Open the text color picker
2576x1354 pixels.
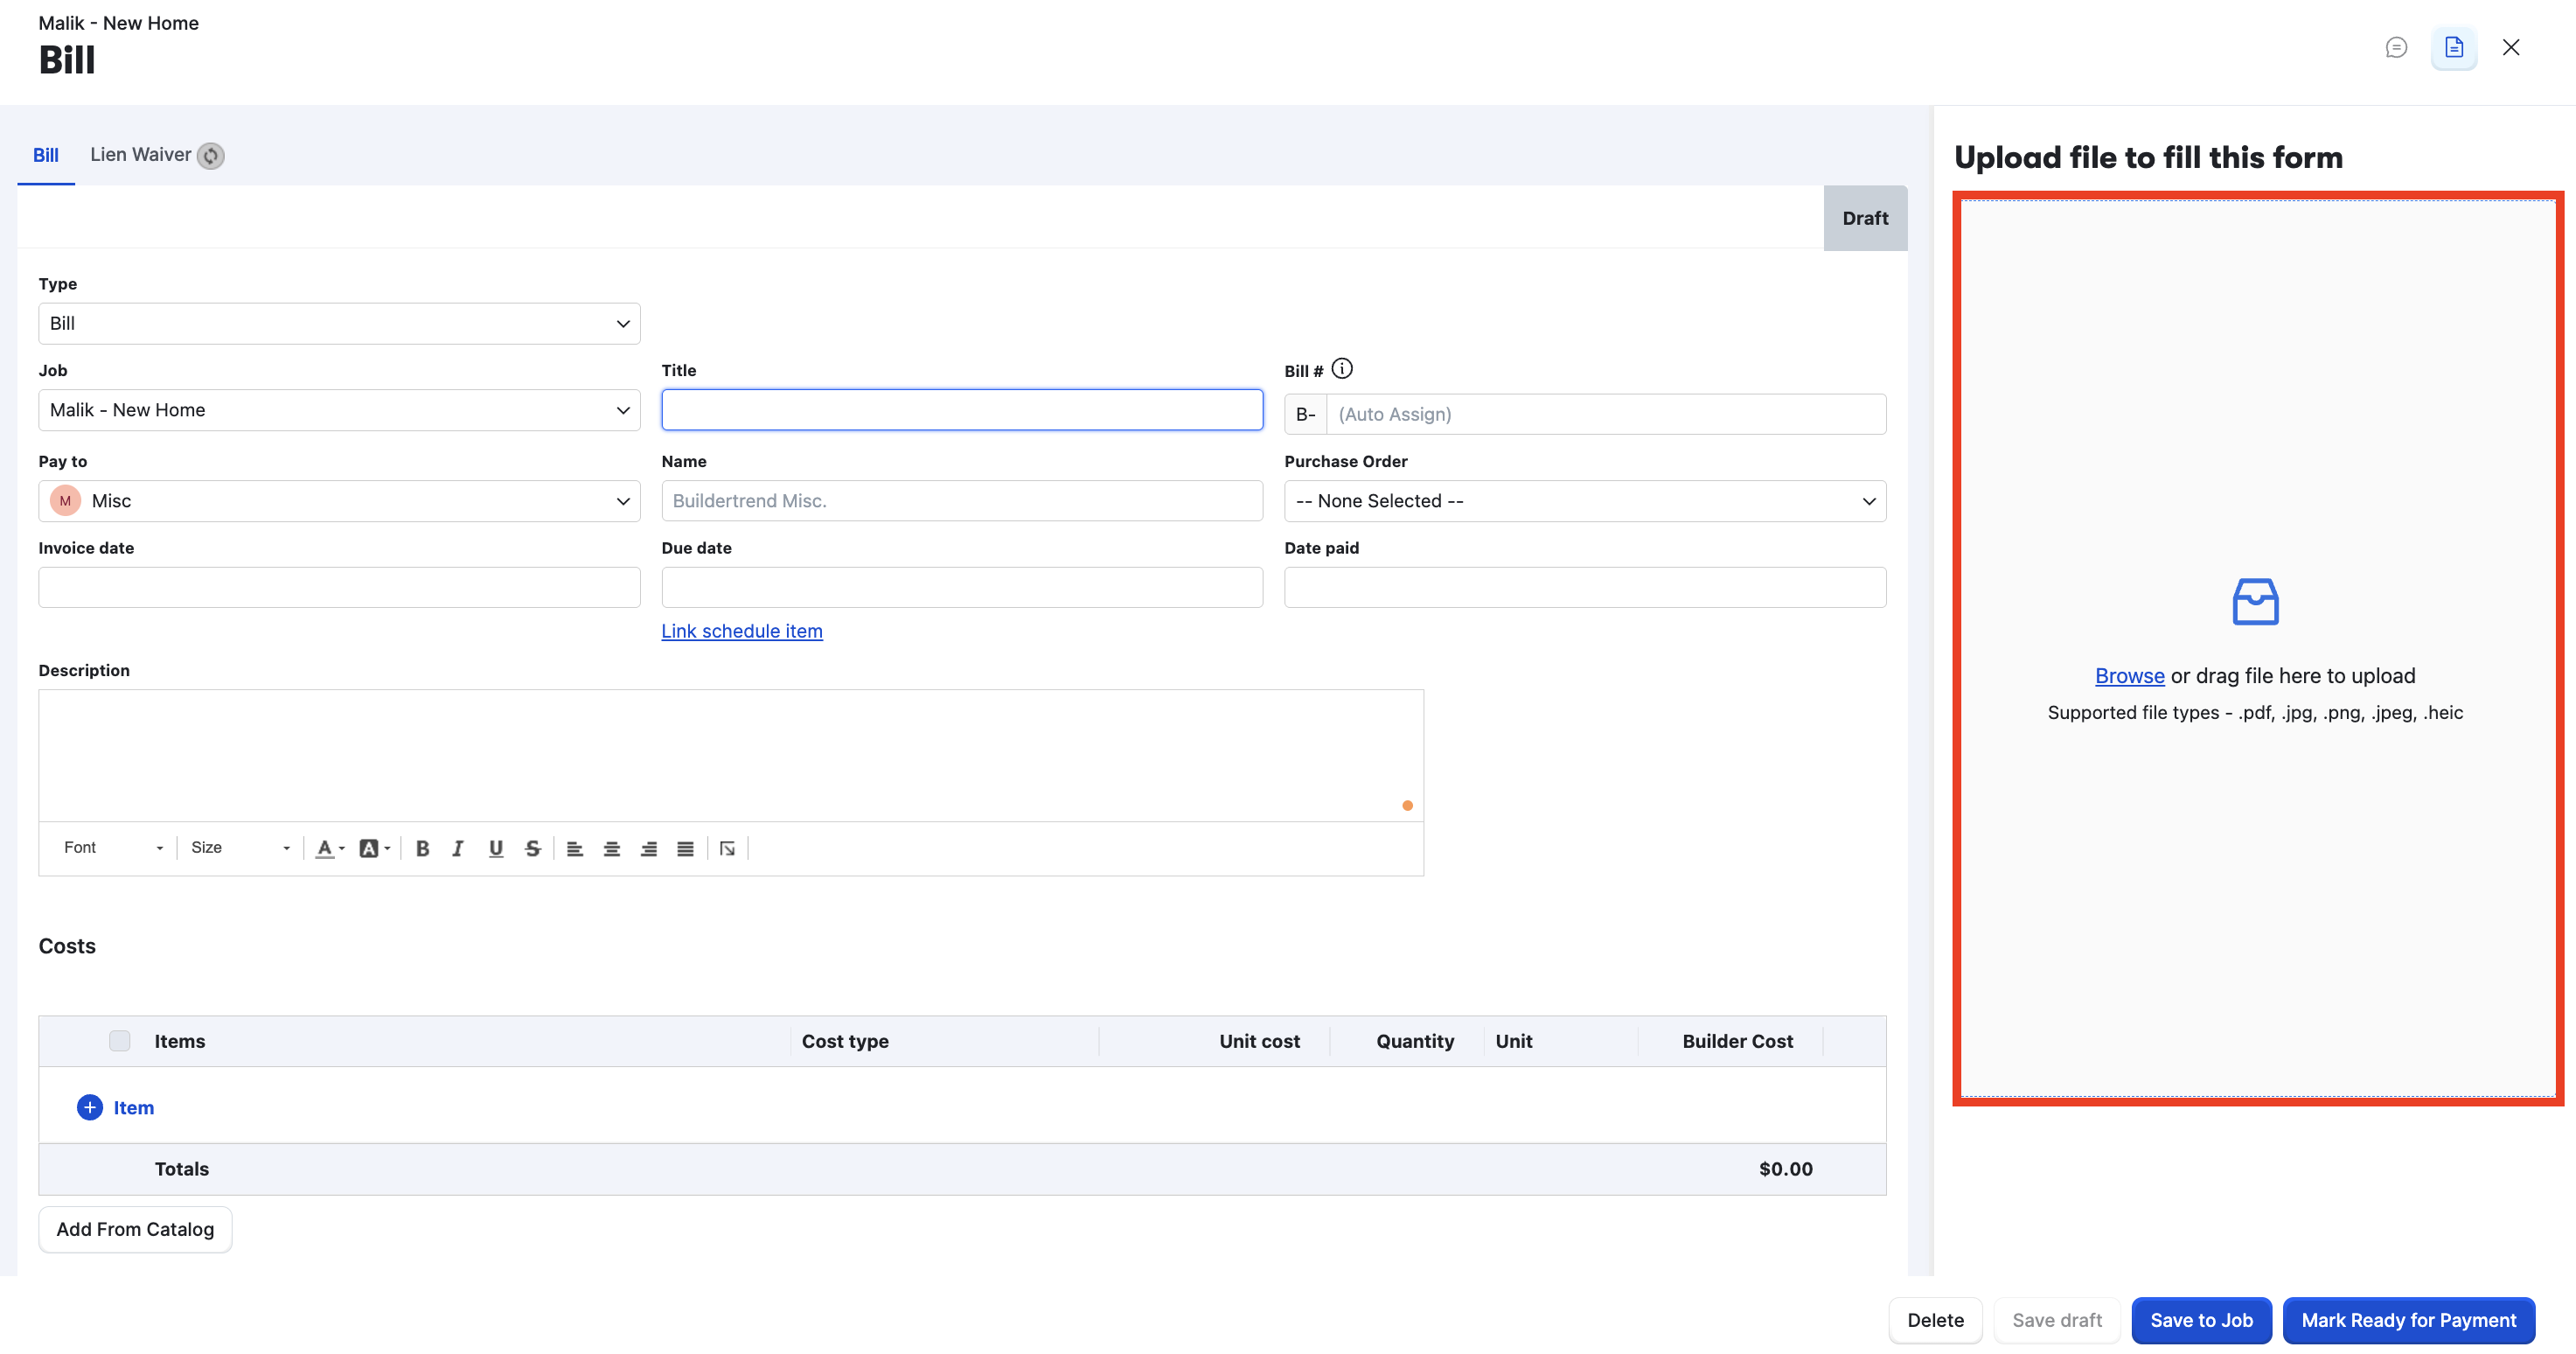[x=330, y=848]
